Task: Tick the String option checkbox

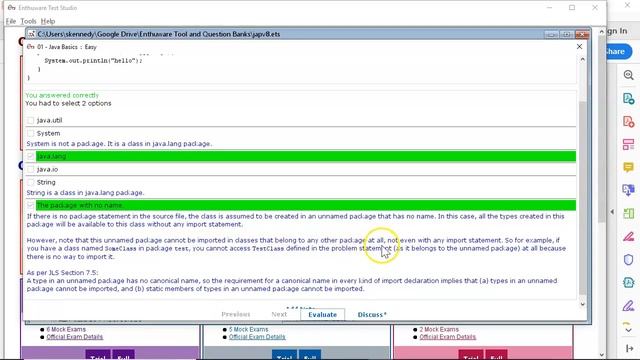Action: (x=30, y=182)
